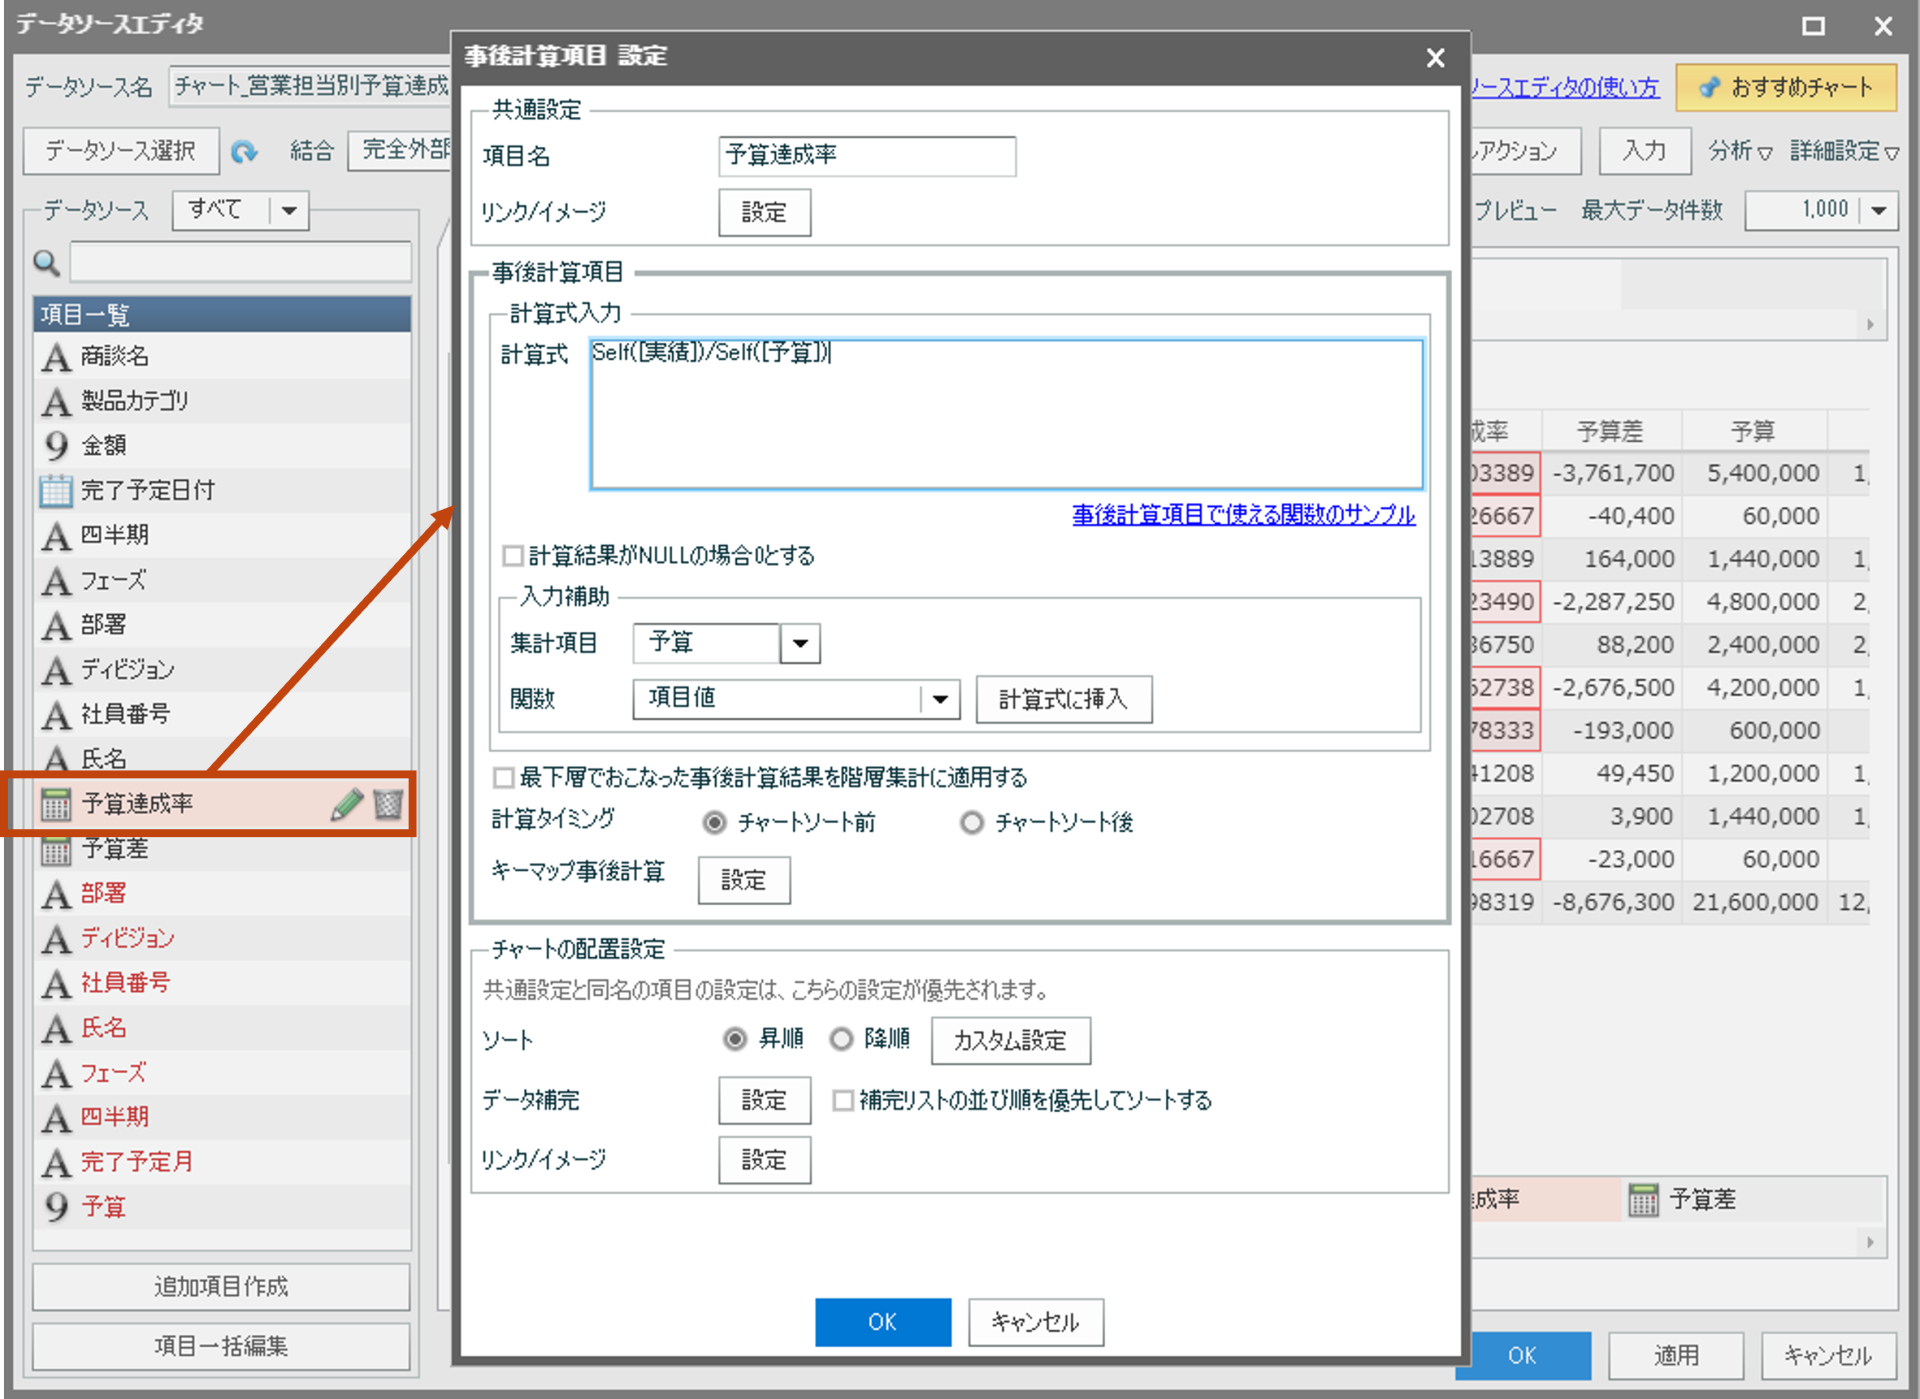
Task: Expand the 分析 menu
Action: (x=1740, y=151)
